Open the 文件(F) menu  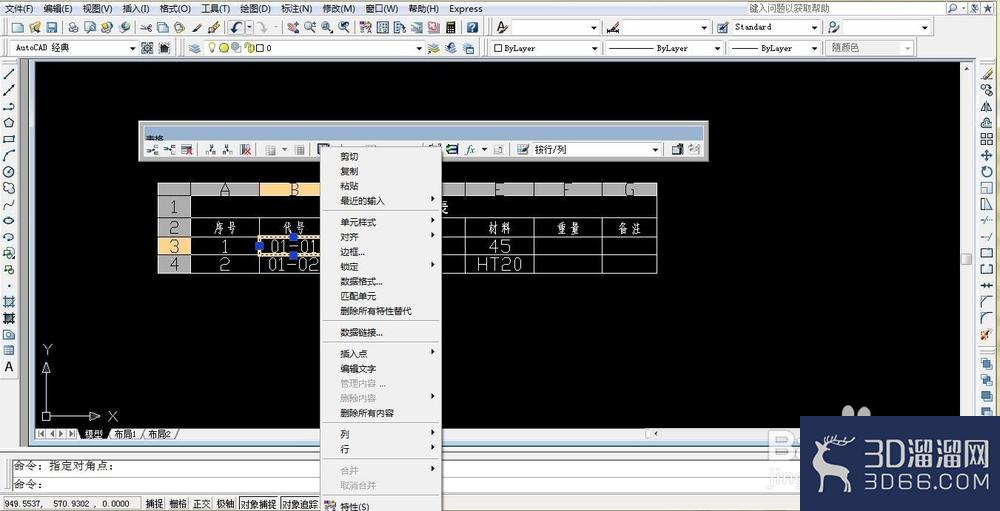coord(19,9)
